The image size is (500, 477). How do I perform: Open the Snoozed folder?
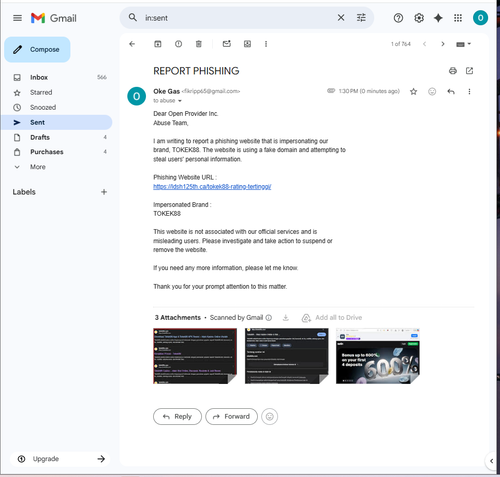click(57, 107)
